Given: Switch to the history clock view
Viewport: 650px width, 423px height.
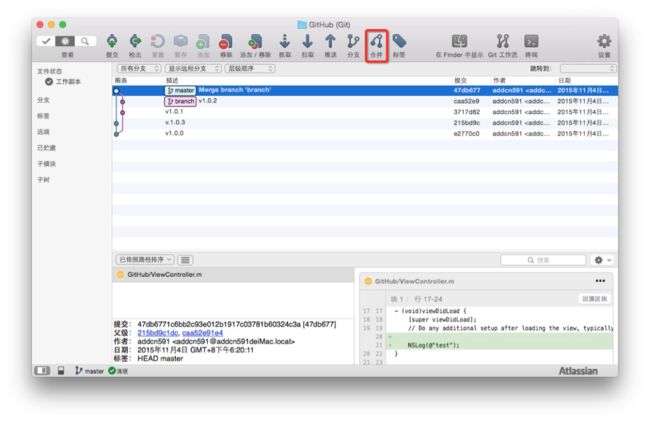Looking at the screenshot, I should pos(65,41).
